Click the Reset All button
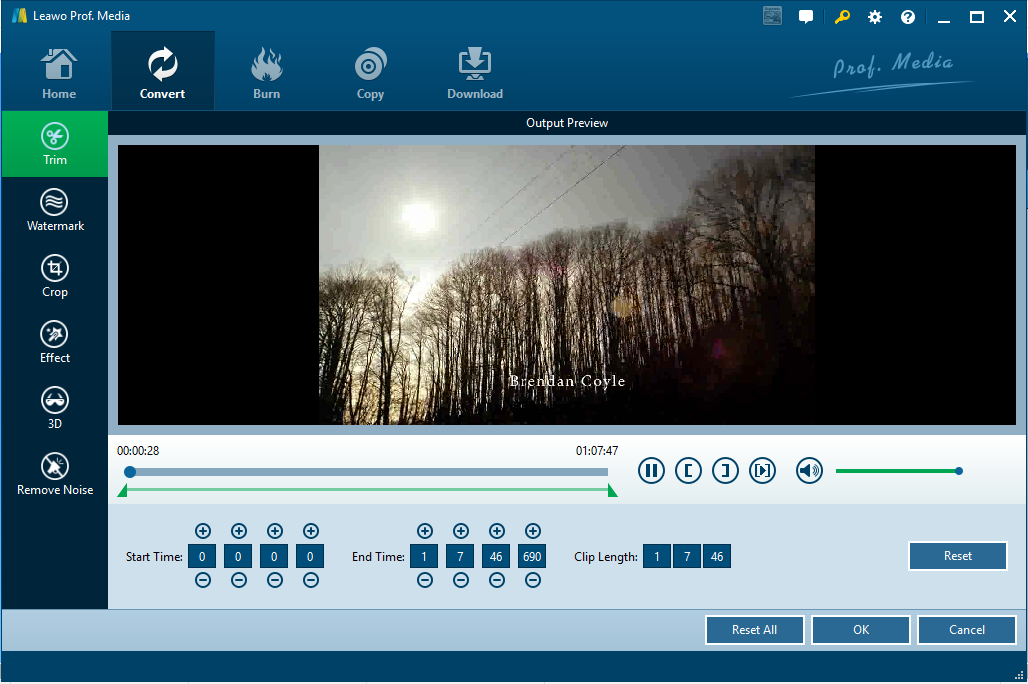The width and height of the screenshot is (1028, 684). (x=754, y=630)
